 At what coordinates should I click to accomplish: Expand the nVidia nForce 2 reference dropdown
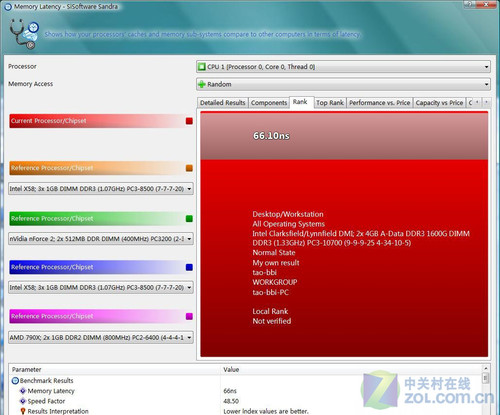[101, 239]
